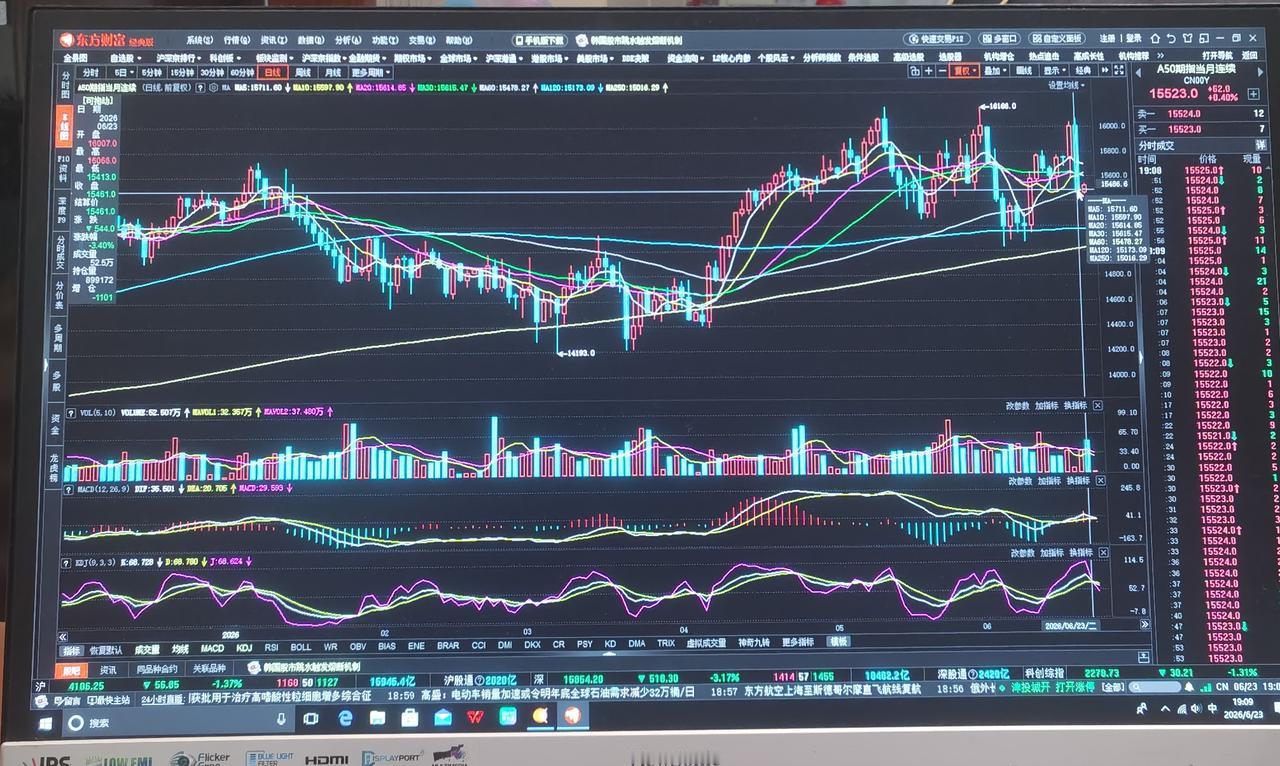This screenshot has height=766, width=1280.
Task: Open the 分析 menu
Action: point(348,40)
